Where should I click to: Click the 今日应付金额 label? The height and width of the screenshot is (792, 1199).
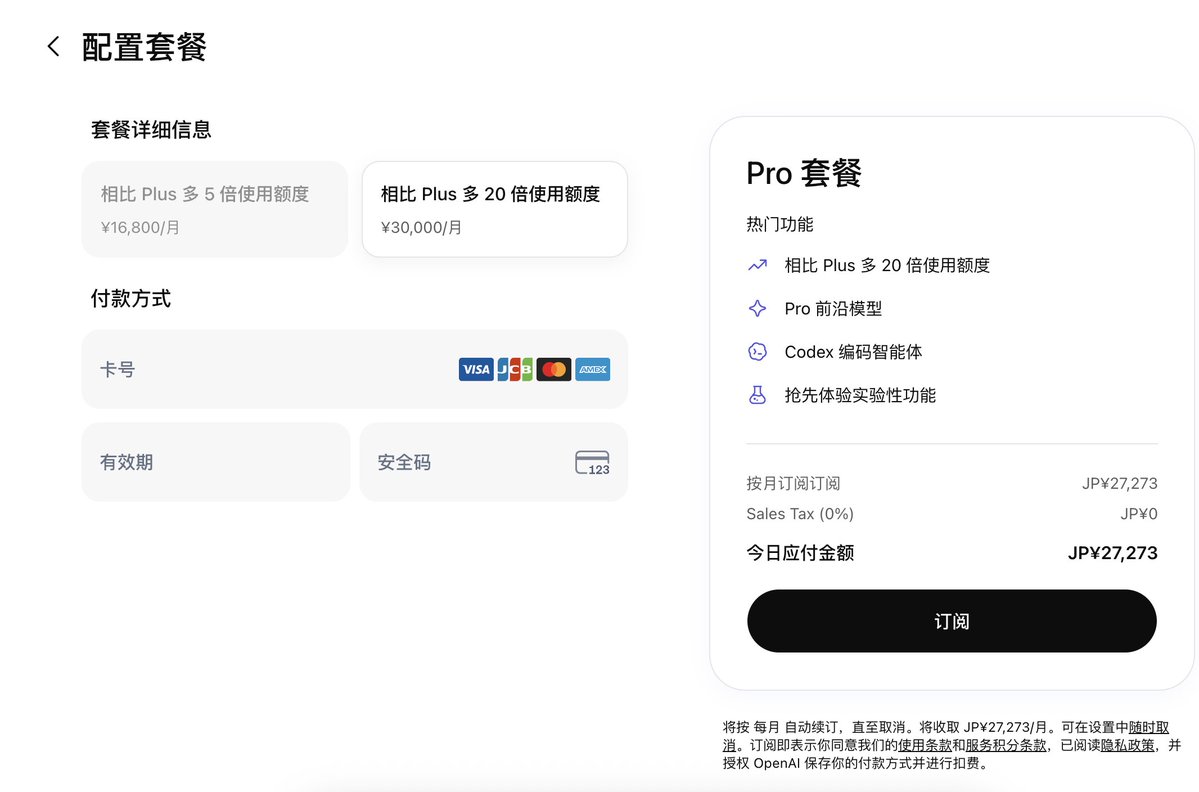point(800,553)
